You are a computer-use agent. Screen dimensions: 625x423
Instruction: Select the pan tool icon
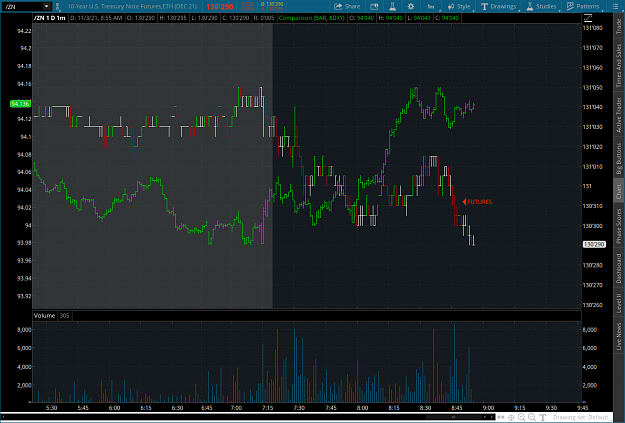501,417
